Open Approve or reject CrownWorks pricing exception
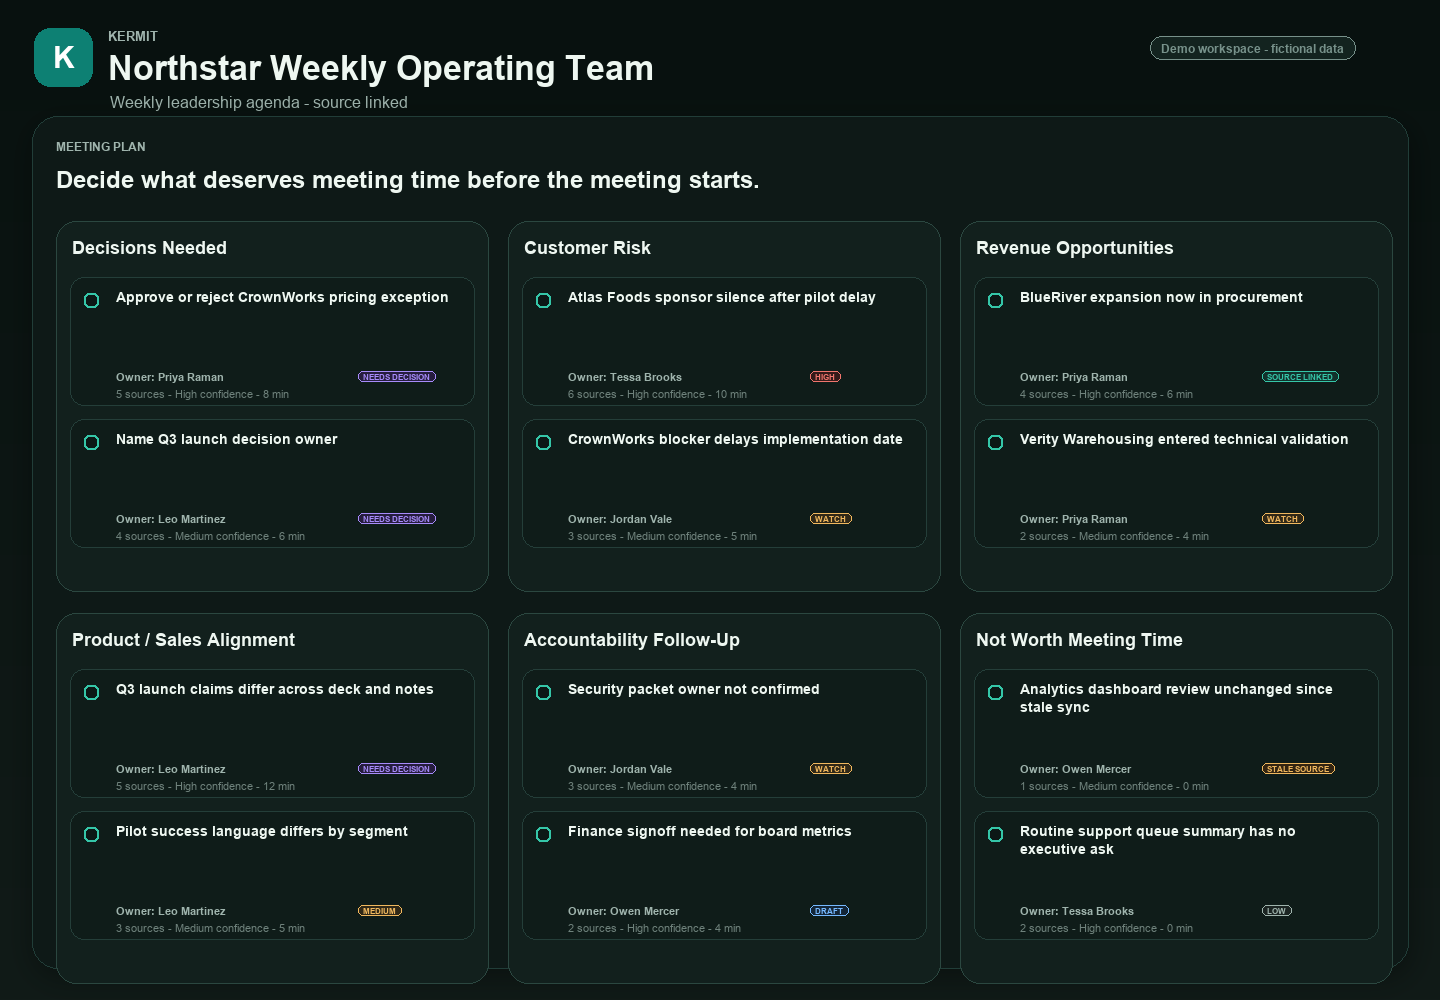 click(282, 297)
